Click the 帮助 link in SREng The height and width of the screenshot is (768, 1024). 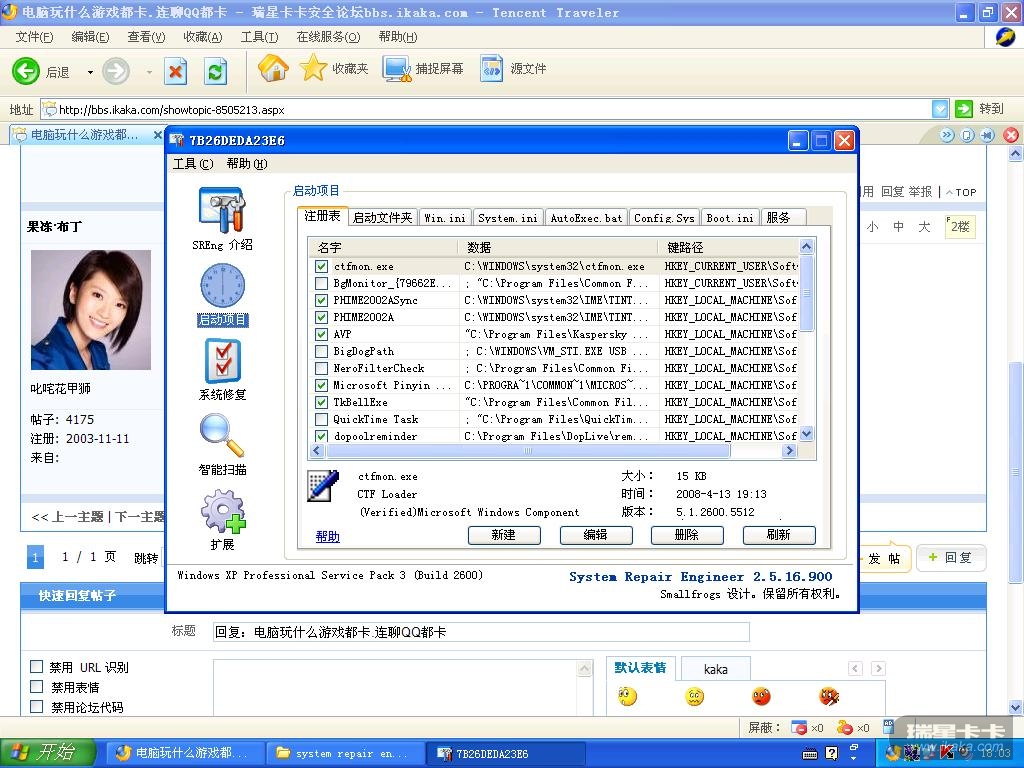[x=327, y=536]
